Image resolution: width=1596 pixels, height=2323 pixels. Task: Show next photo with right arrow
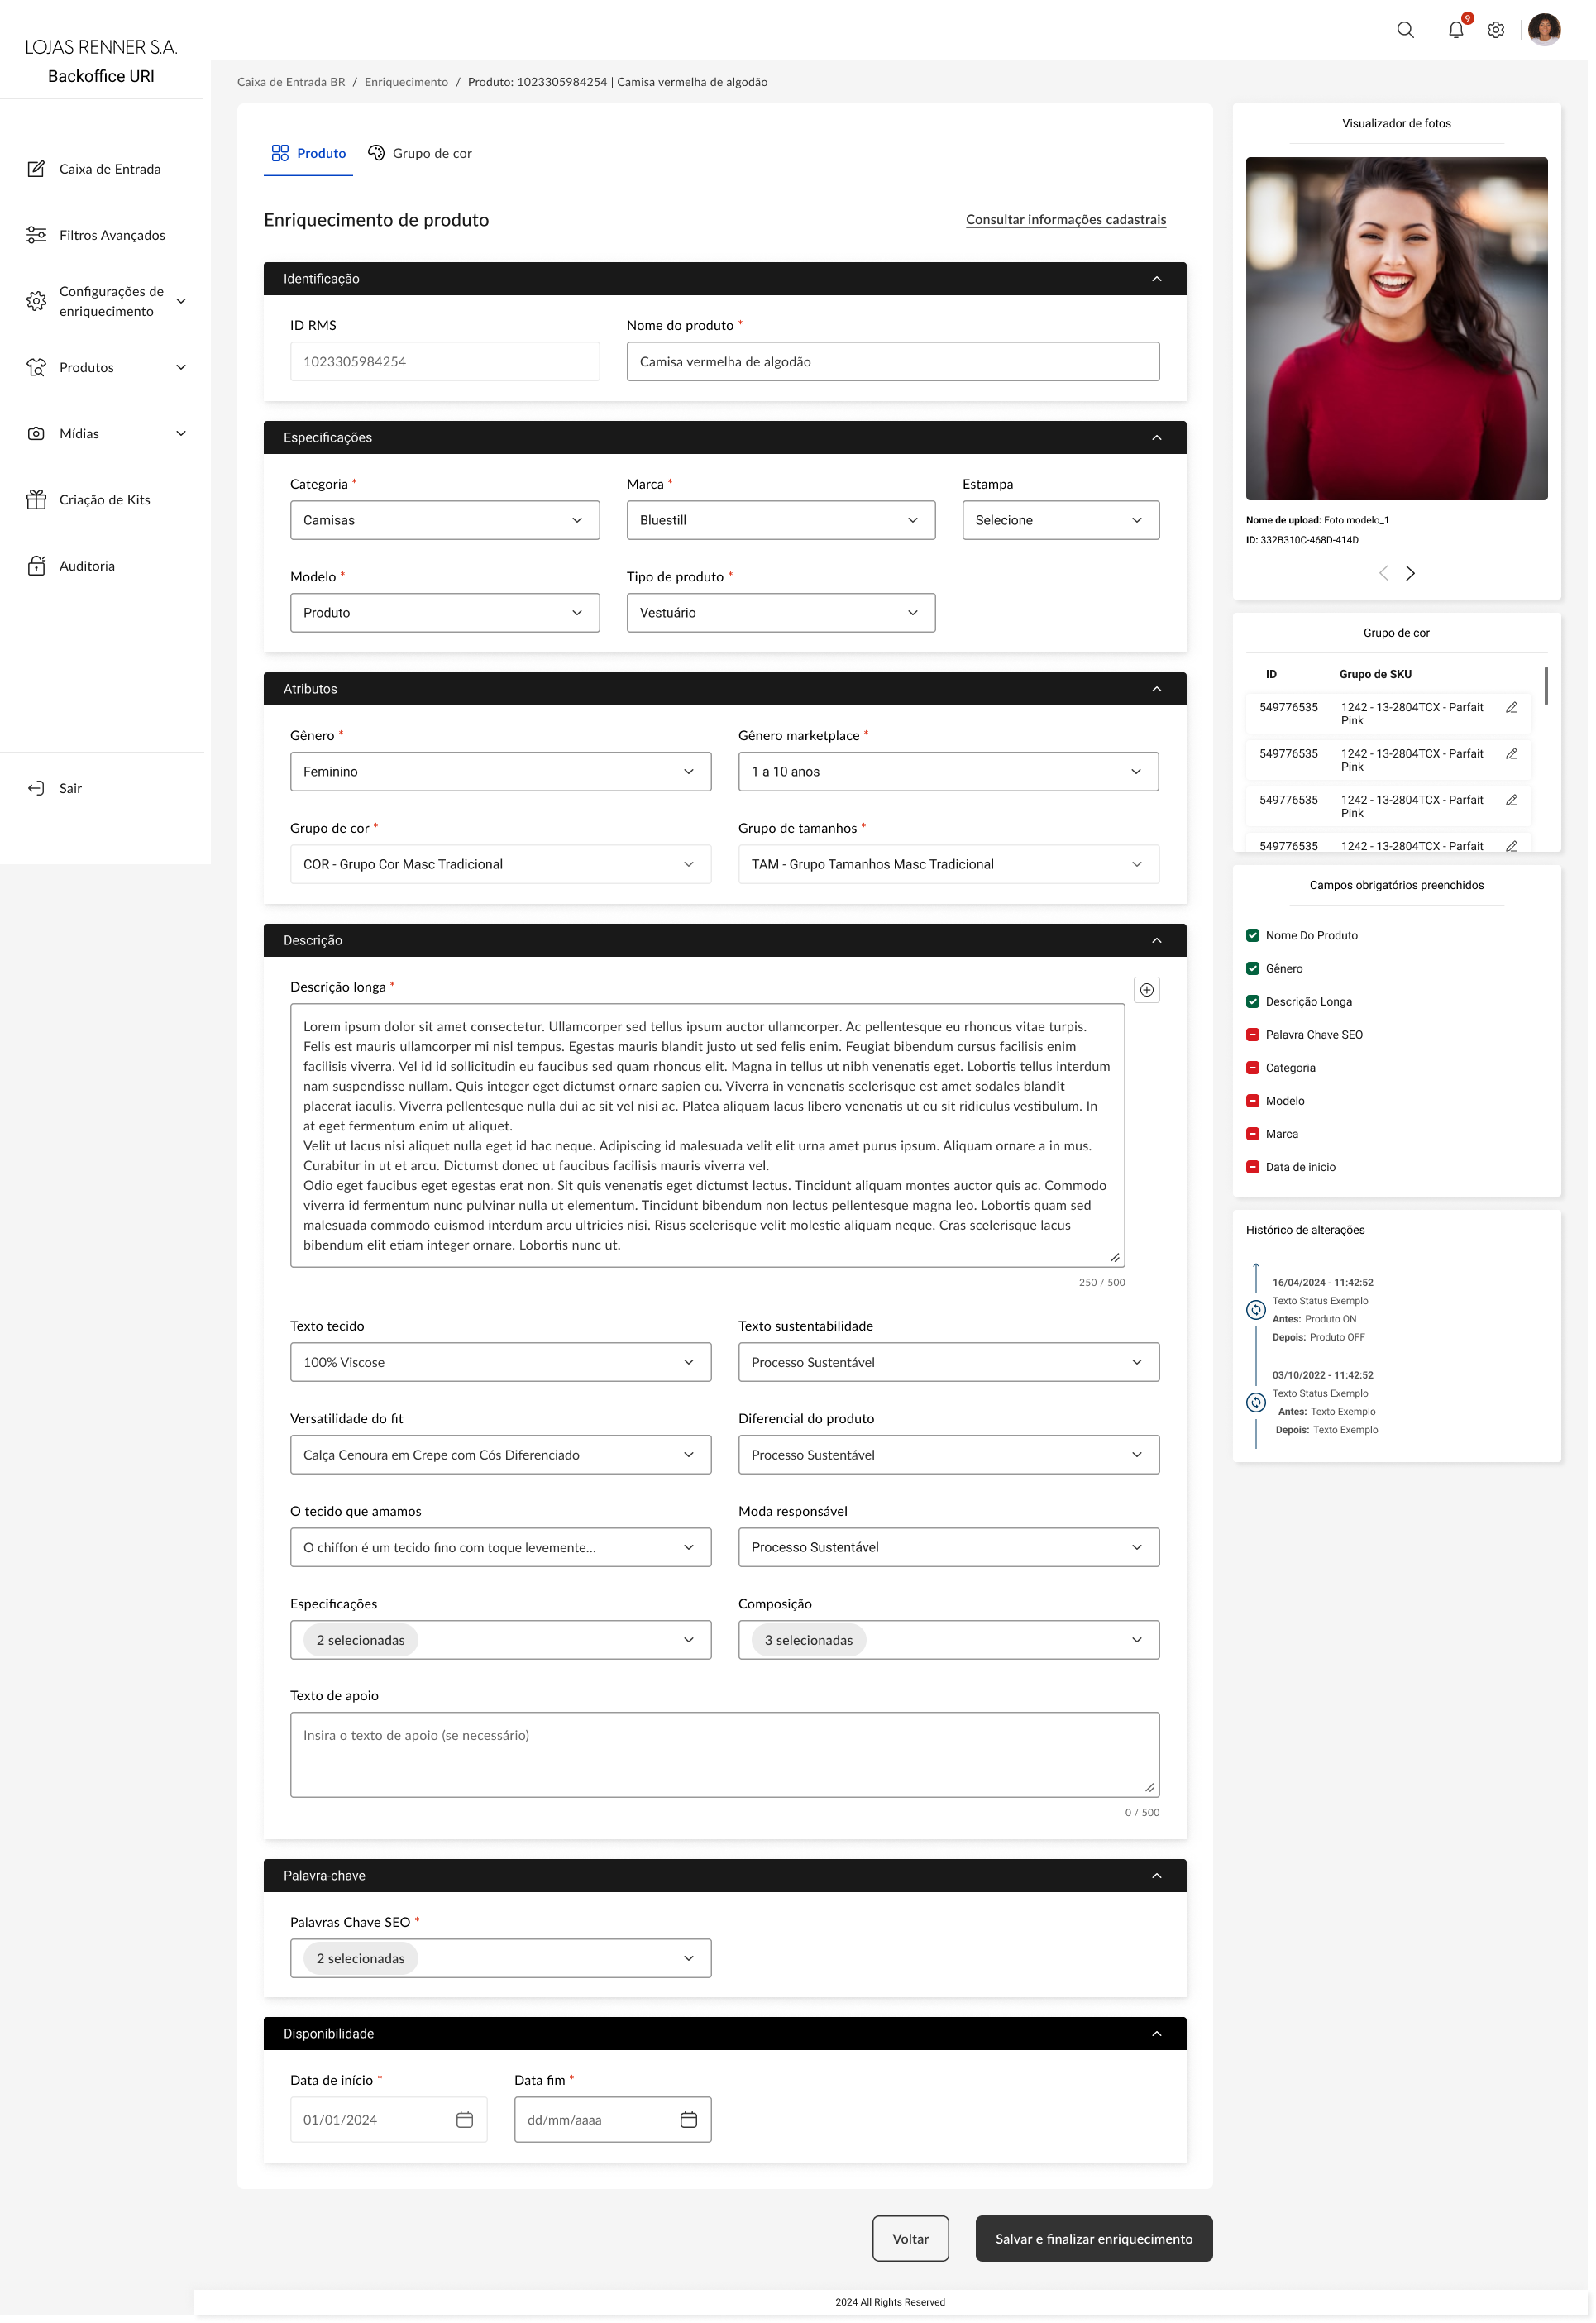(1410, 573)
